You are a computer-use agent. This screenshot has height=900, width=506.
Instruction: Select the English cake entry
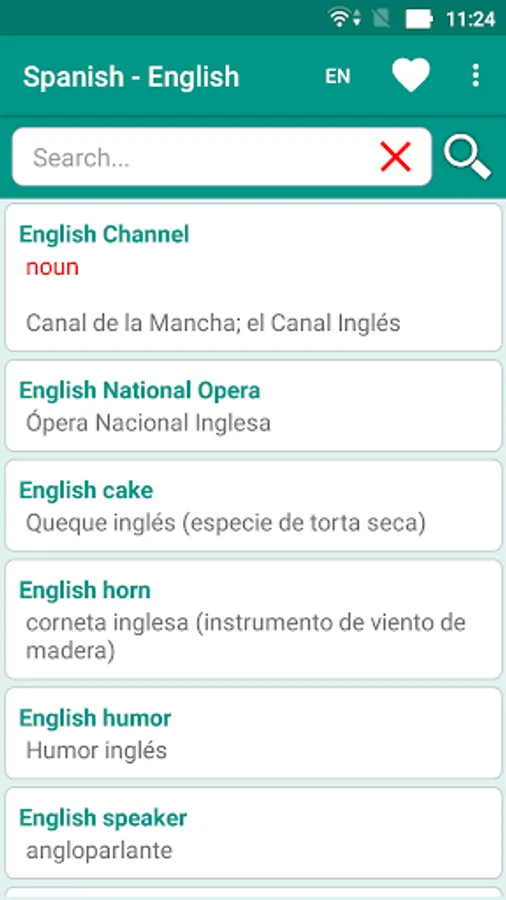(254, 505)
